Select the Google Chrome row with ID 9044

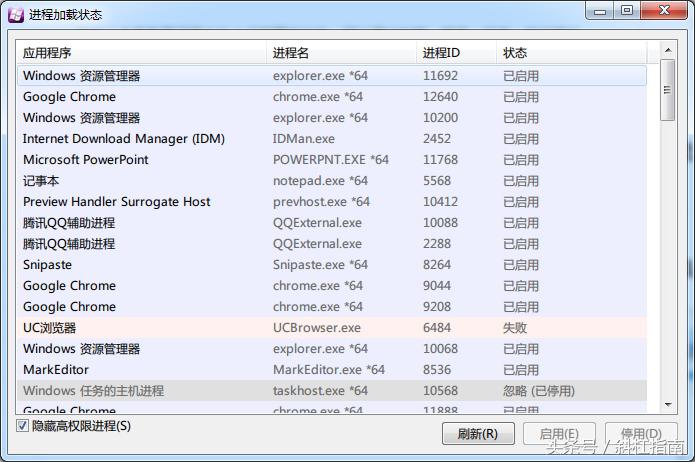tap(332, 286)
